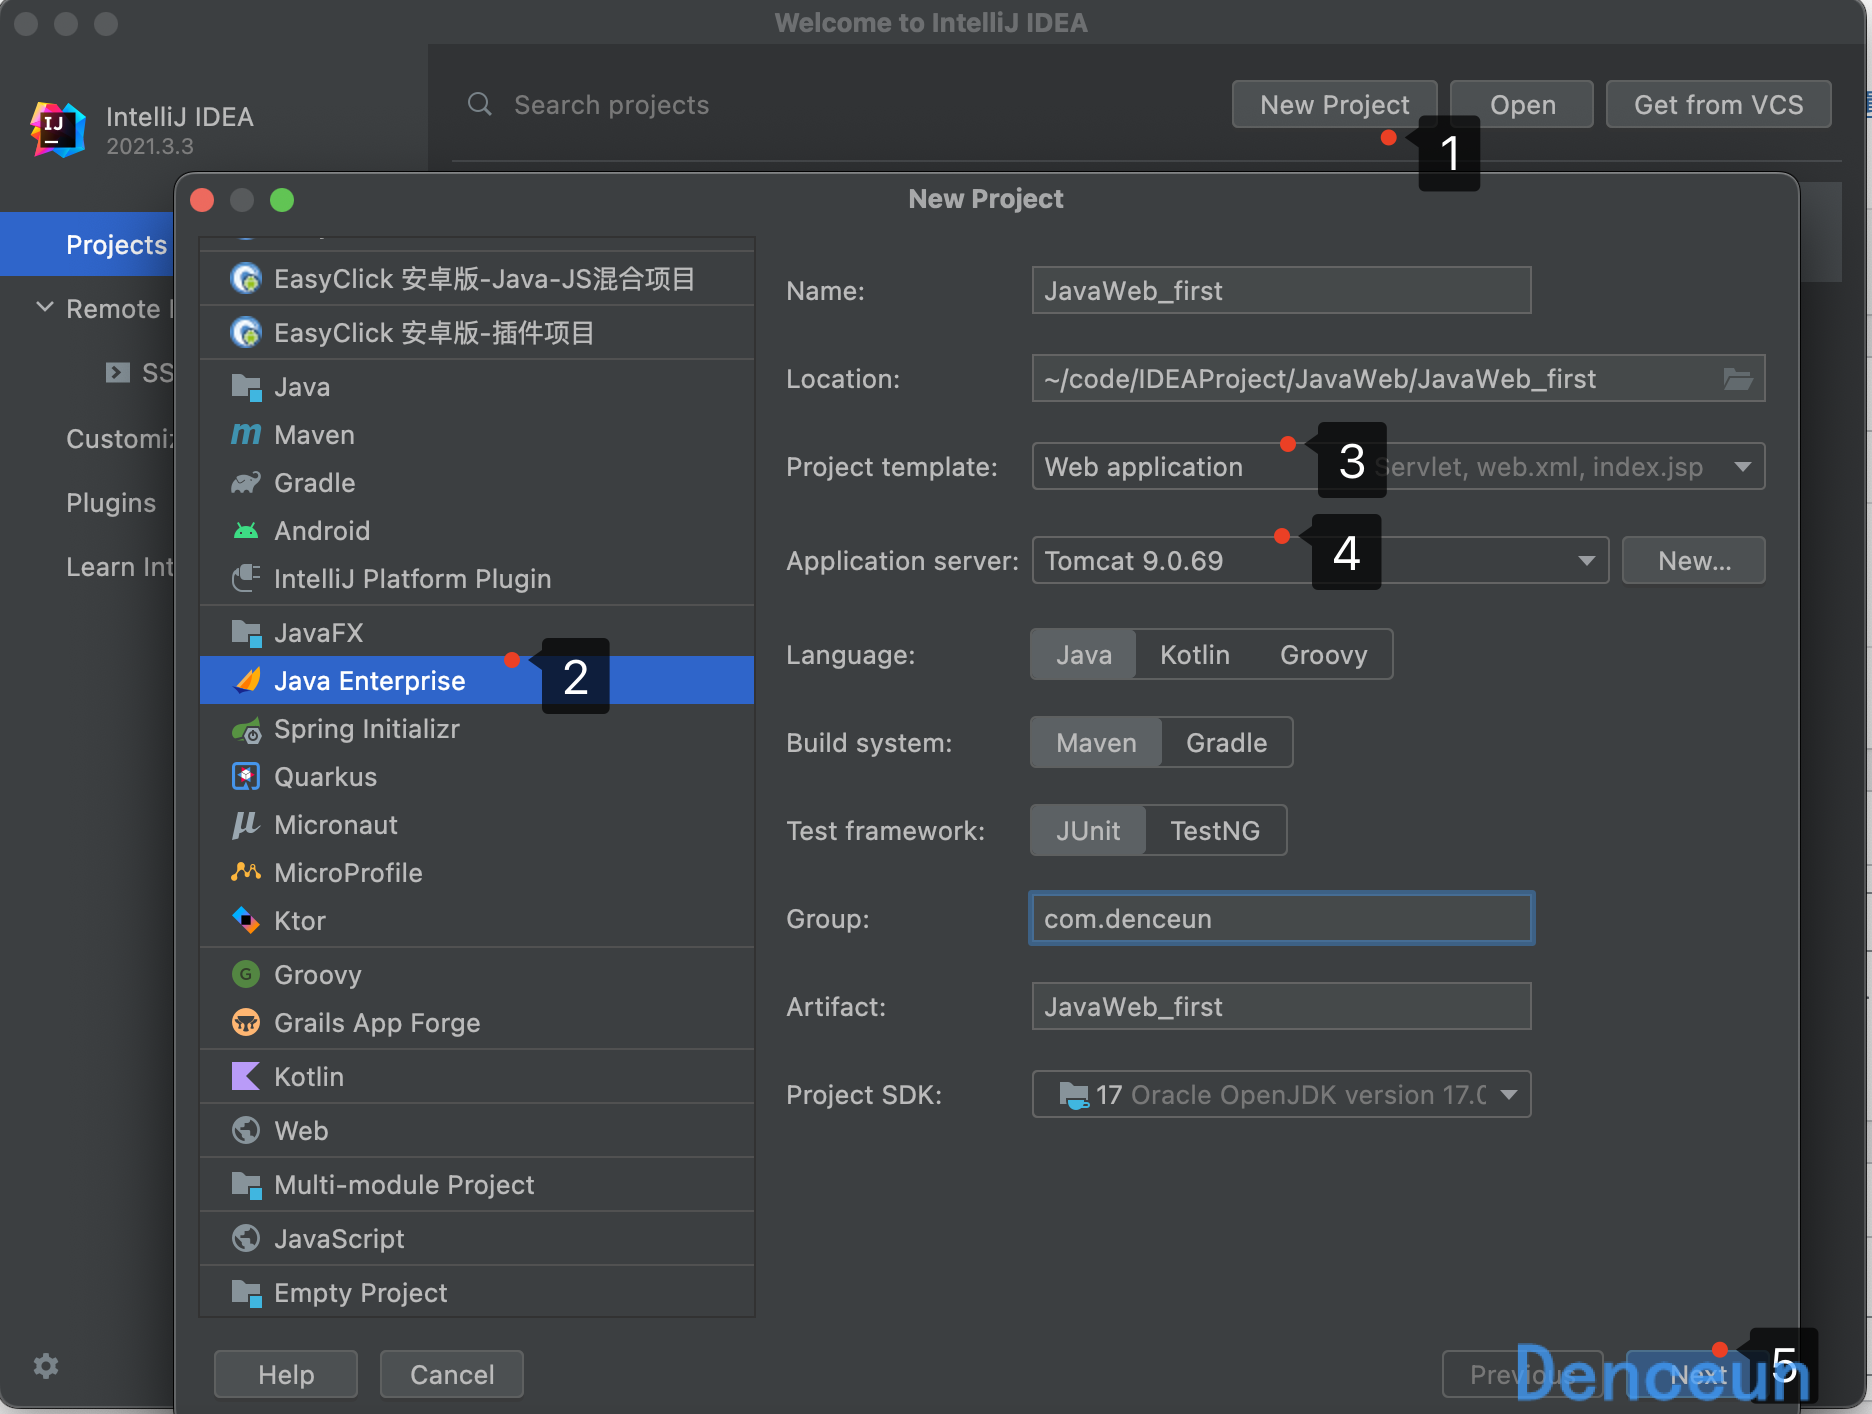Image resolution: width=1872 pixels, height=1414 pixels.
Task: Select 'Empty Project' list row
Action: (x=477, y=1292)
